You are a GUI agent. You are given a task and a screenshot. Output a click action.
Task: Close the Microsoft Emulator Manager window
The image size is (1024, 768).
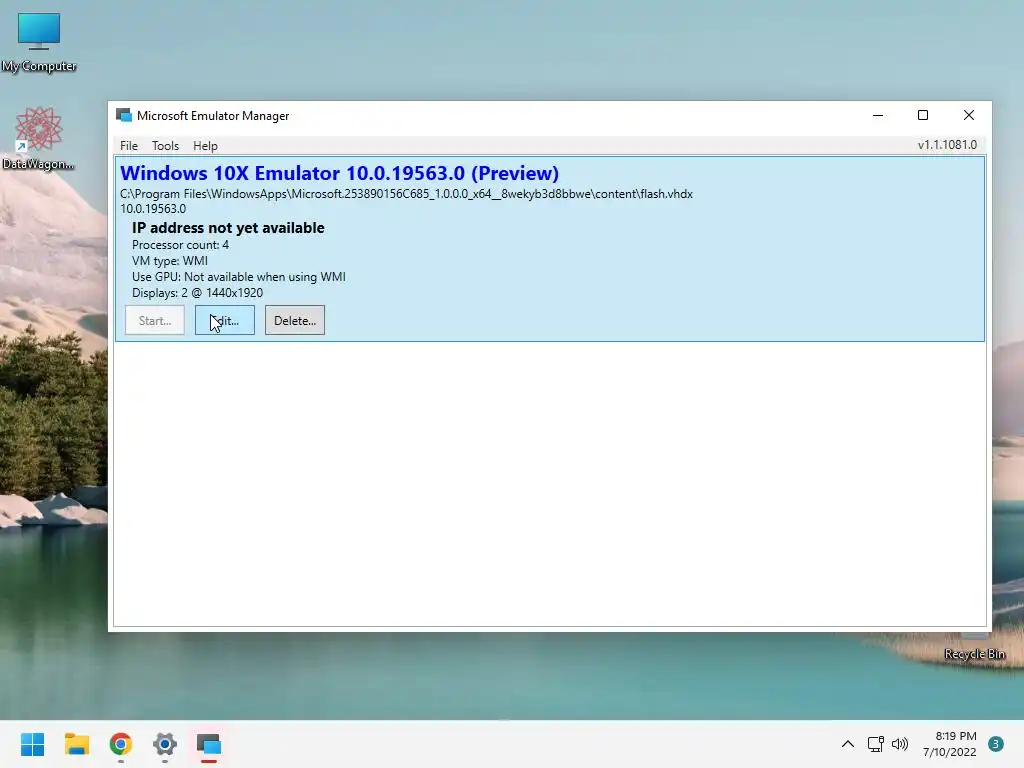(x=968, y=116)
